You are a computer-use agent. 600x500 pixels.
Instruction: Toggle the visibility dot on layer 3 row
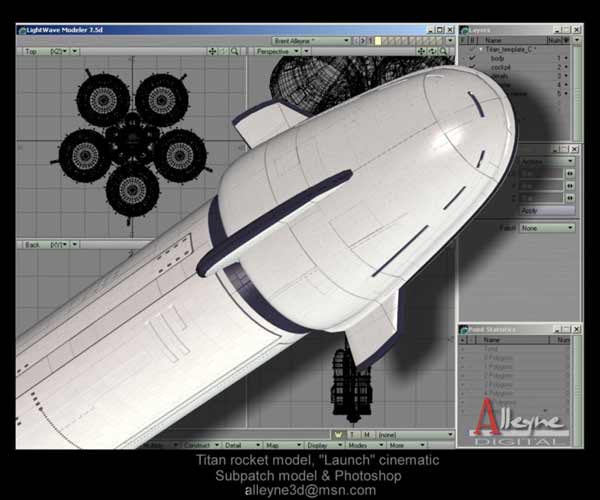[566, 76]
